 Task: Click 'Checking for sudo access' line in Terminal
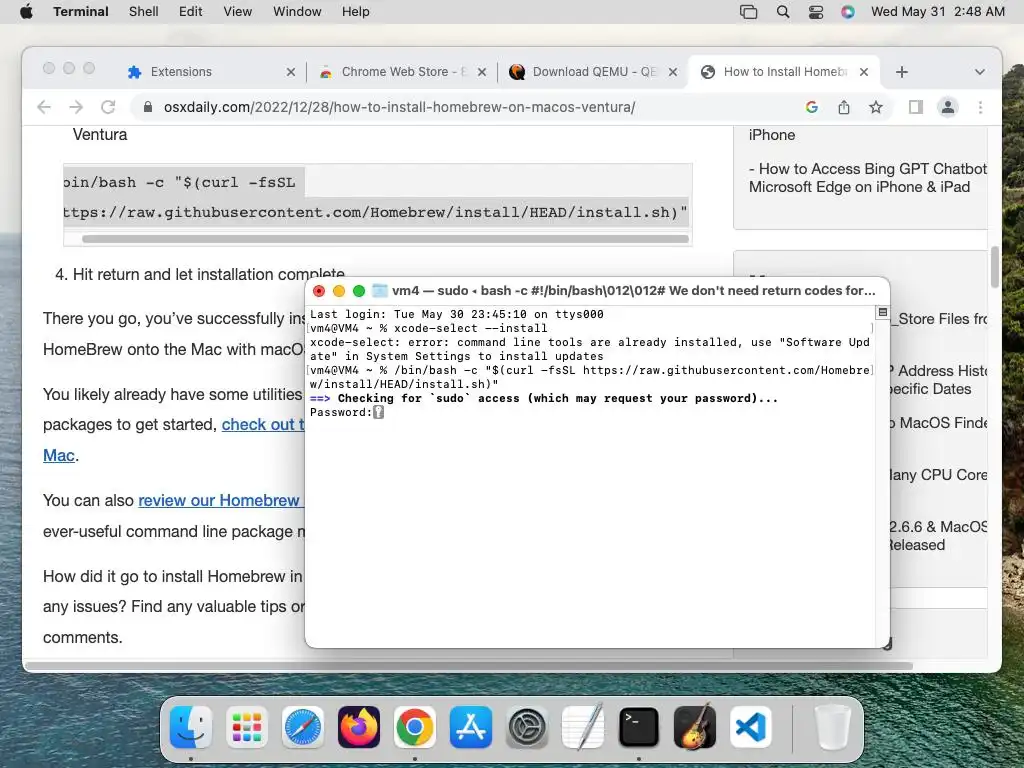544,398
